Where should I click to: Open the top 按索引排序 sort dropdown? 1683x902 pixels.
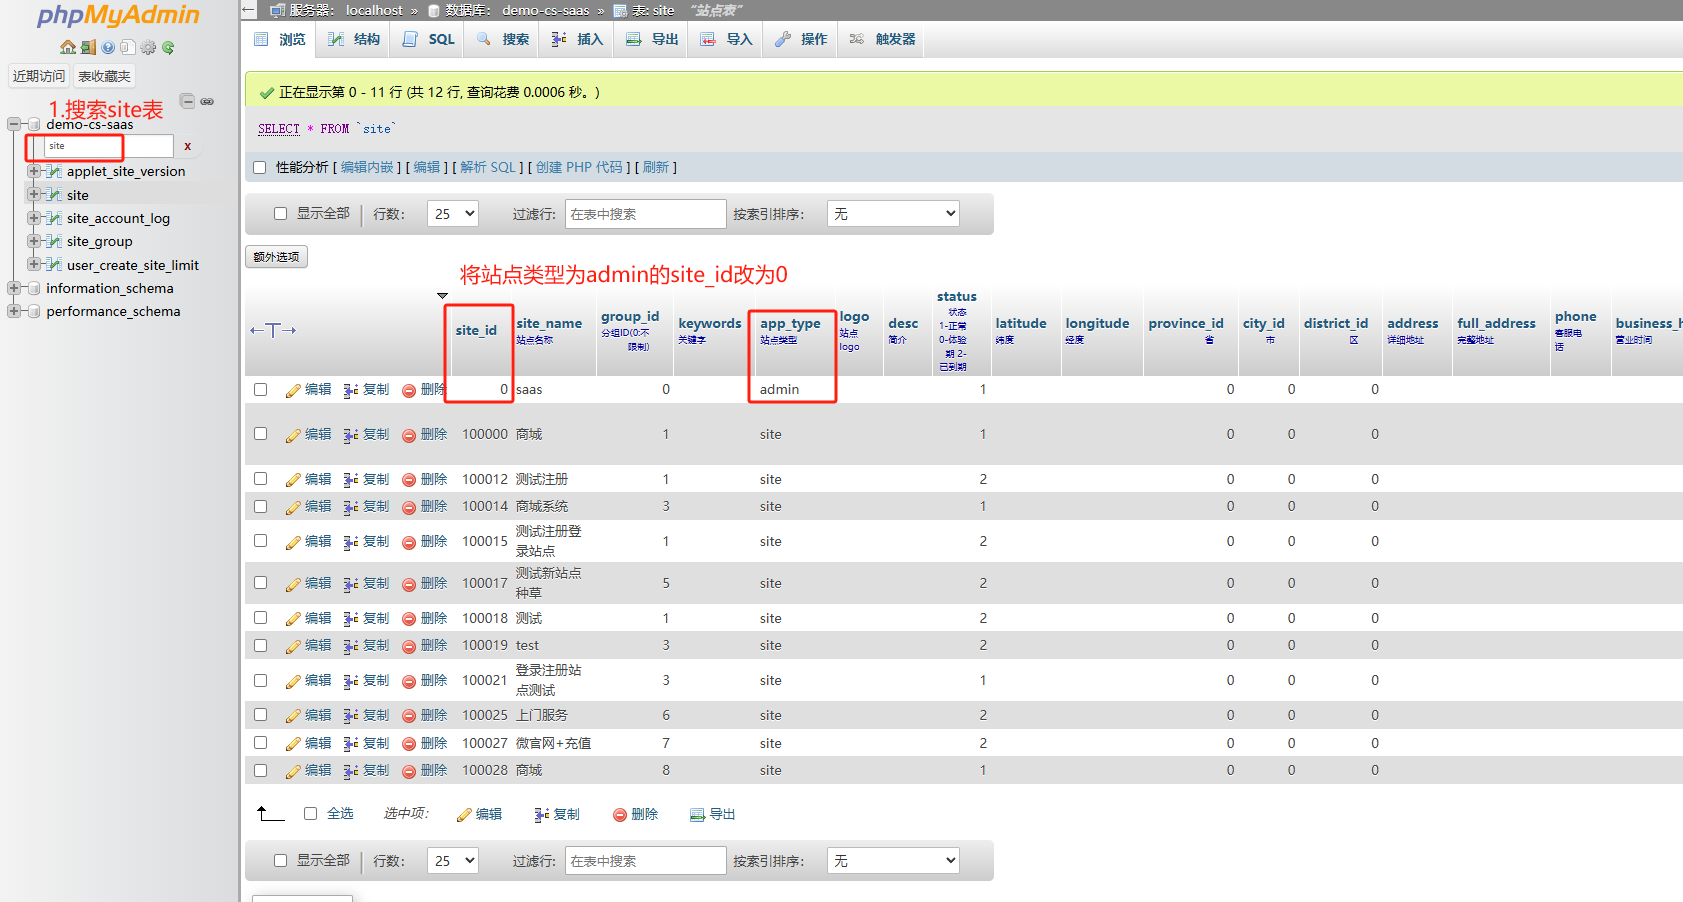(893, 214)
